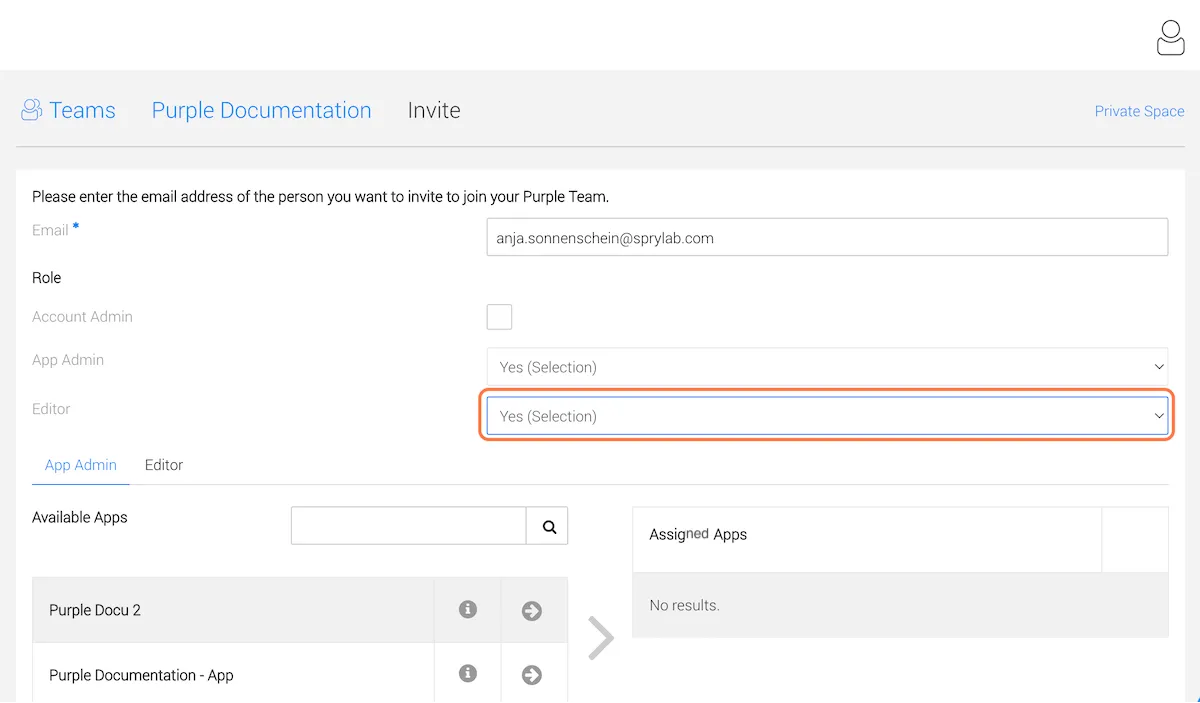This screenshot has width=1200, height=703.
Task: Focus the Email input field
Action: coord(827,238)
